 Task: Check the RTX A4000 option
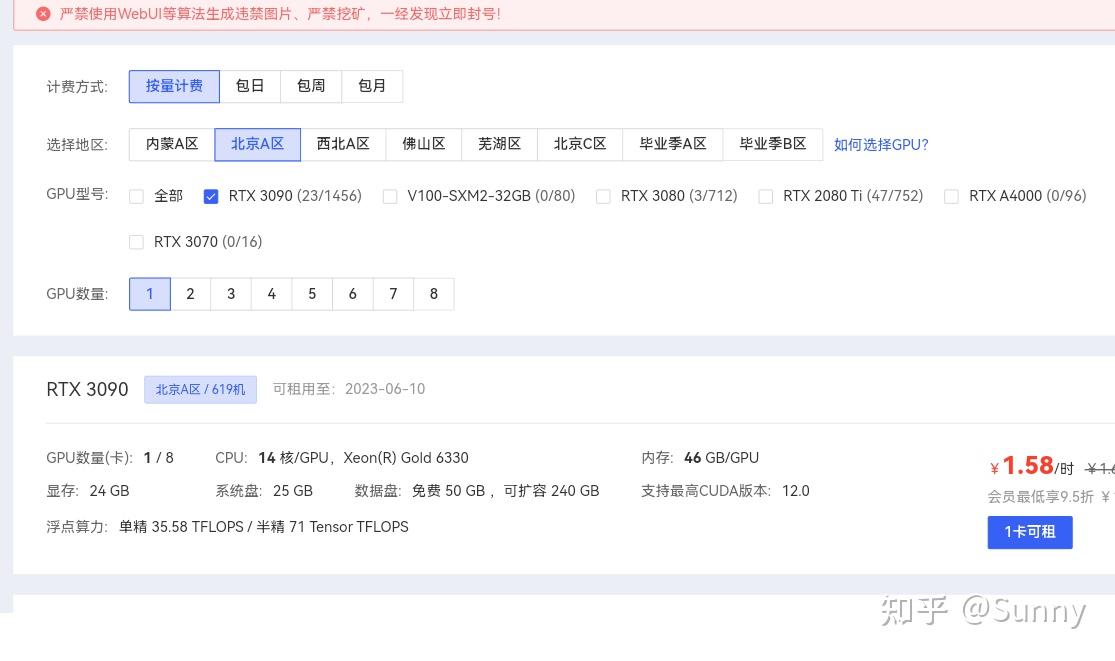[x=951, y=197]
